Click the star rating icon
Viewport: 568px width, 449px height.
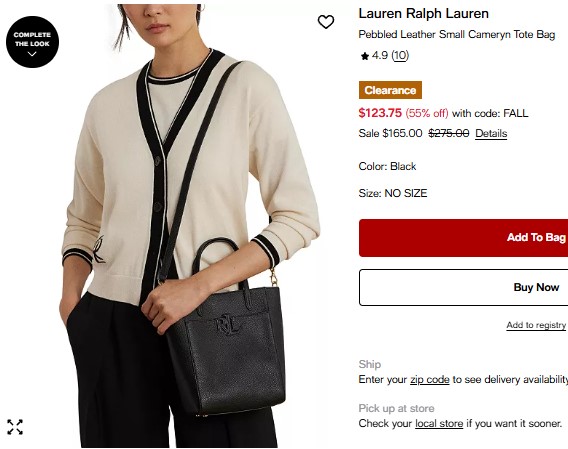tap(364, 56)
